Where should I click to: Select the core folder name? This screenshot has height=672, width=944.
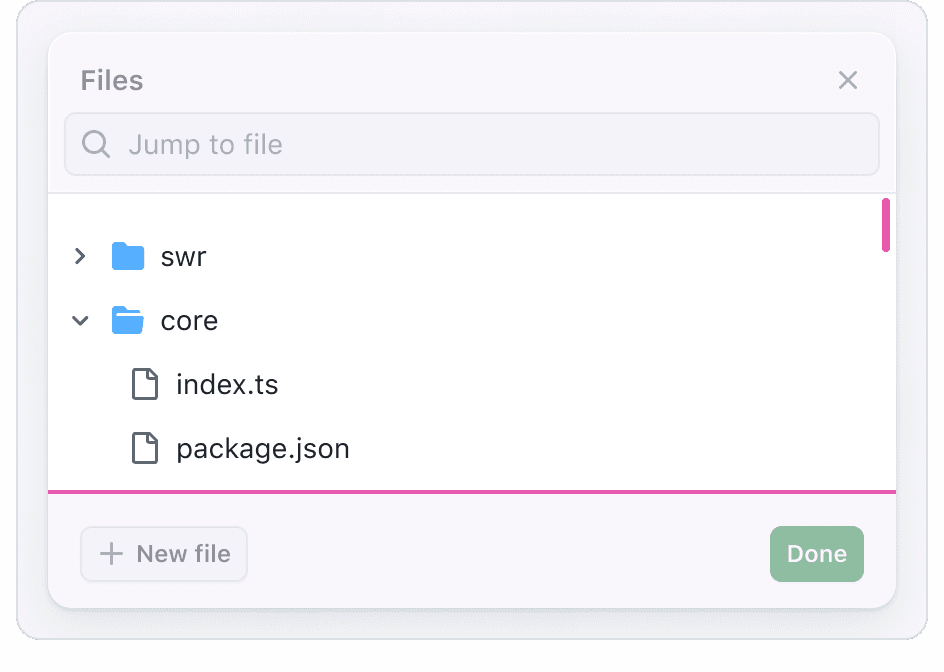[x=189, y=321]
